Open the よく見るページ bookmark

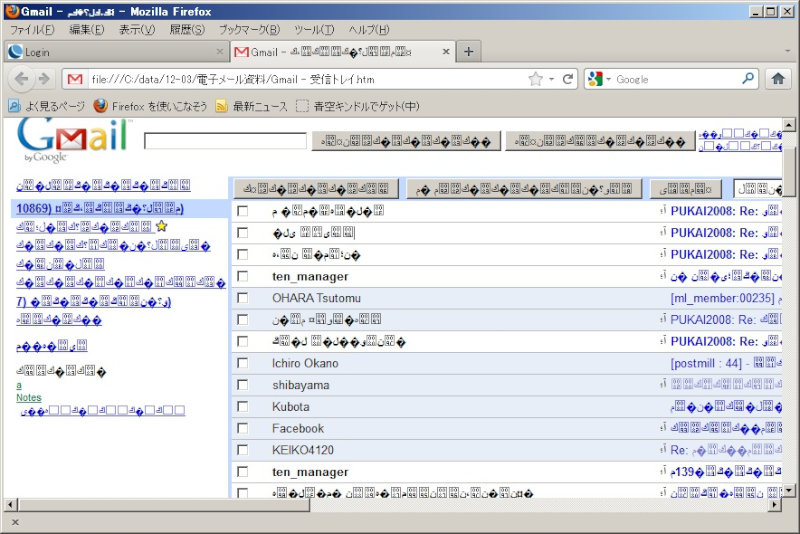tap(46, 106)
